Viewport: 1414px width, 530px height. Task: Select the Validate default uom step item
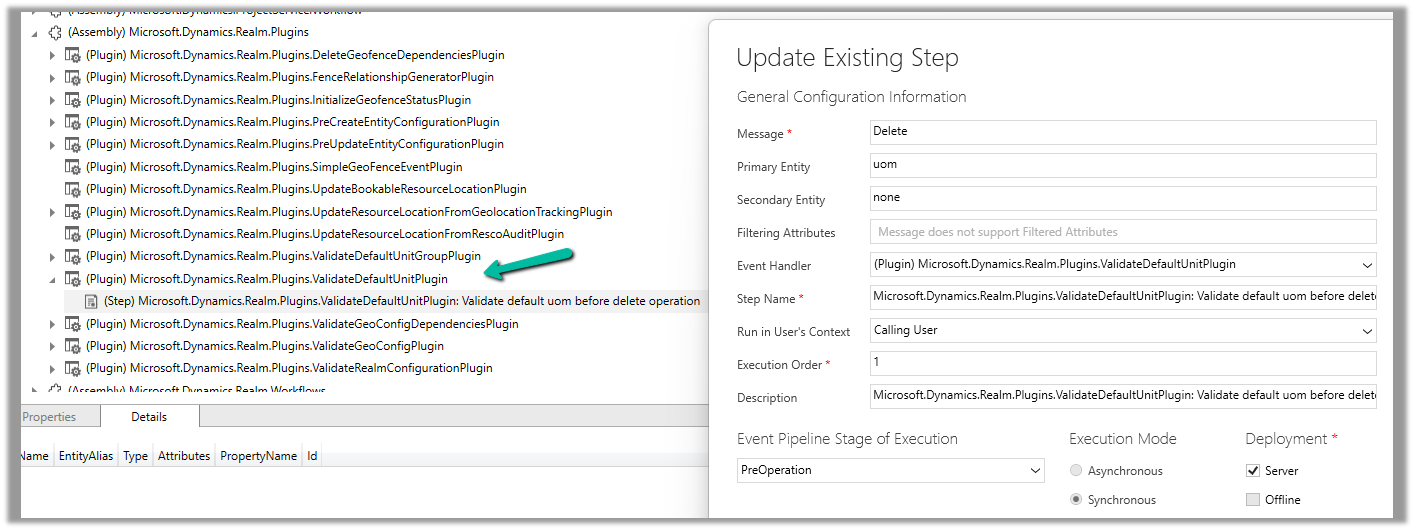[x=400, y=301]
